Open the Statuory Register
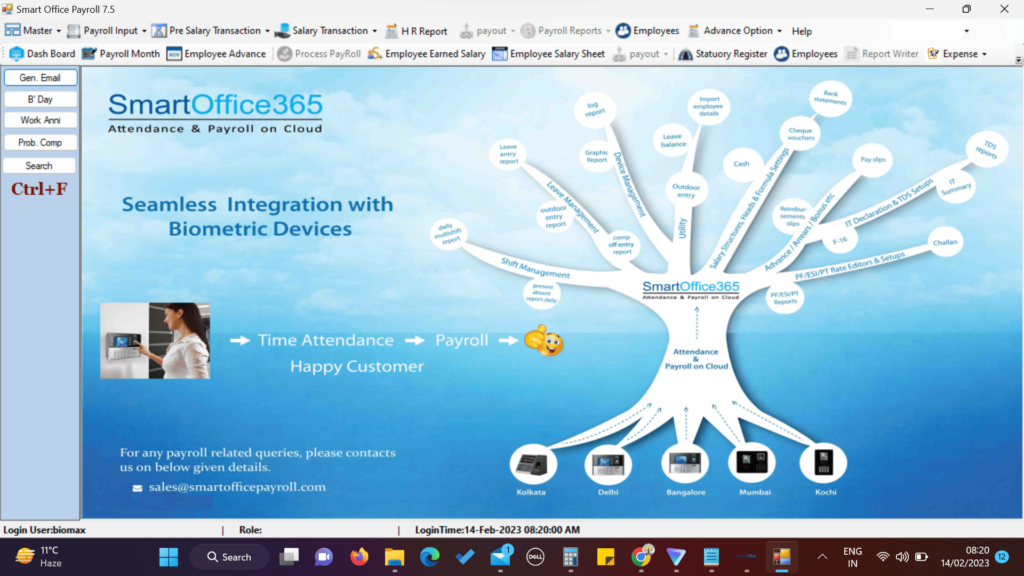Screen dimensions: 1024x576 tap(722, 54)
